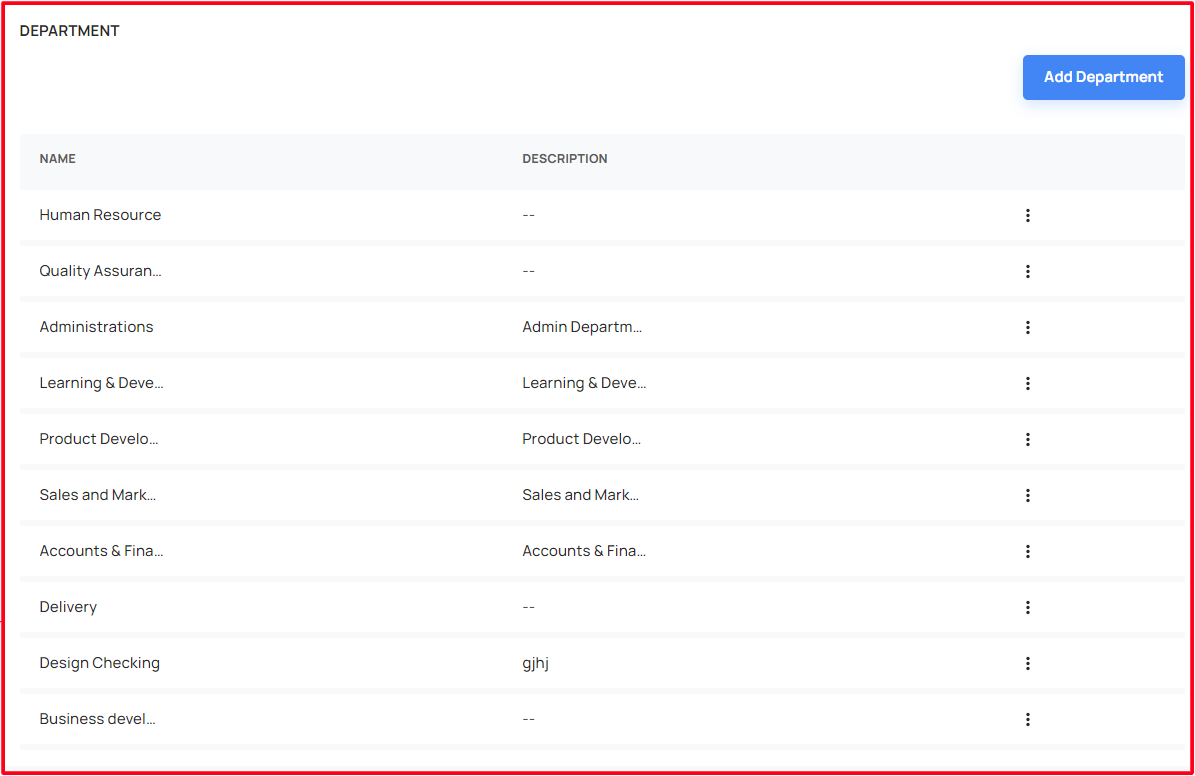Open the Product Development row three-dot menu
Screen dimensions: 1195x776
(x=1027, y=440)
